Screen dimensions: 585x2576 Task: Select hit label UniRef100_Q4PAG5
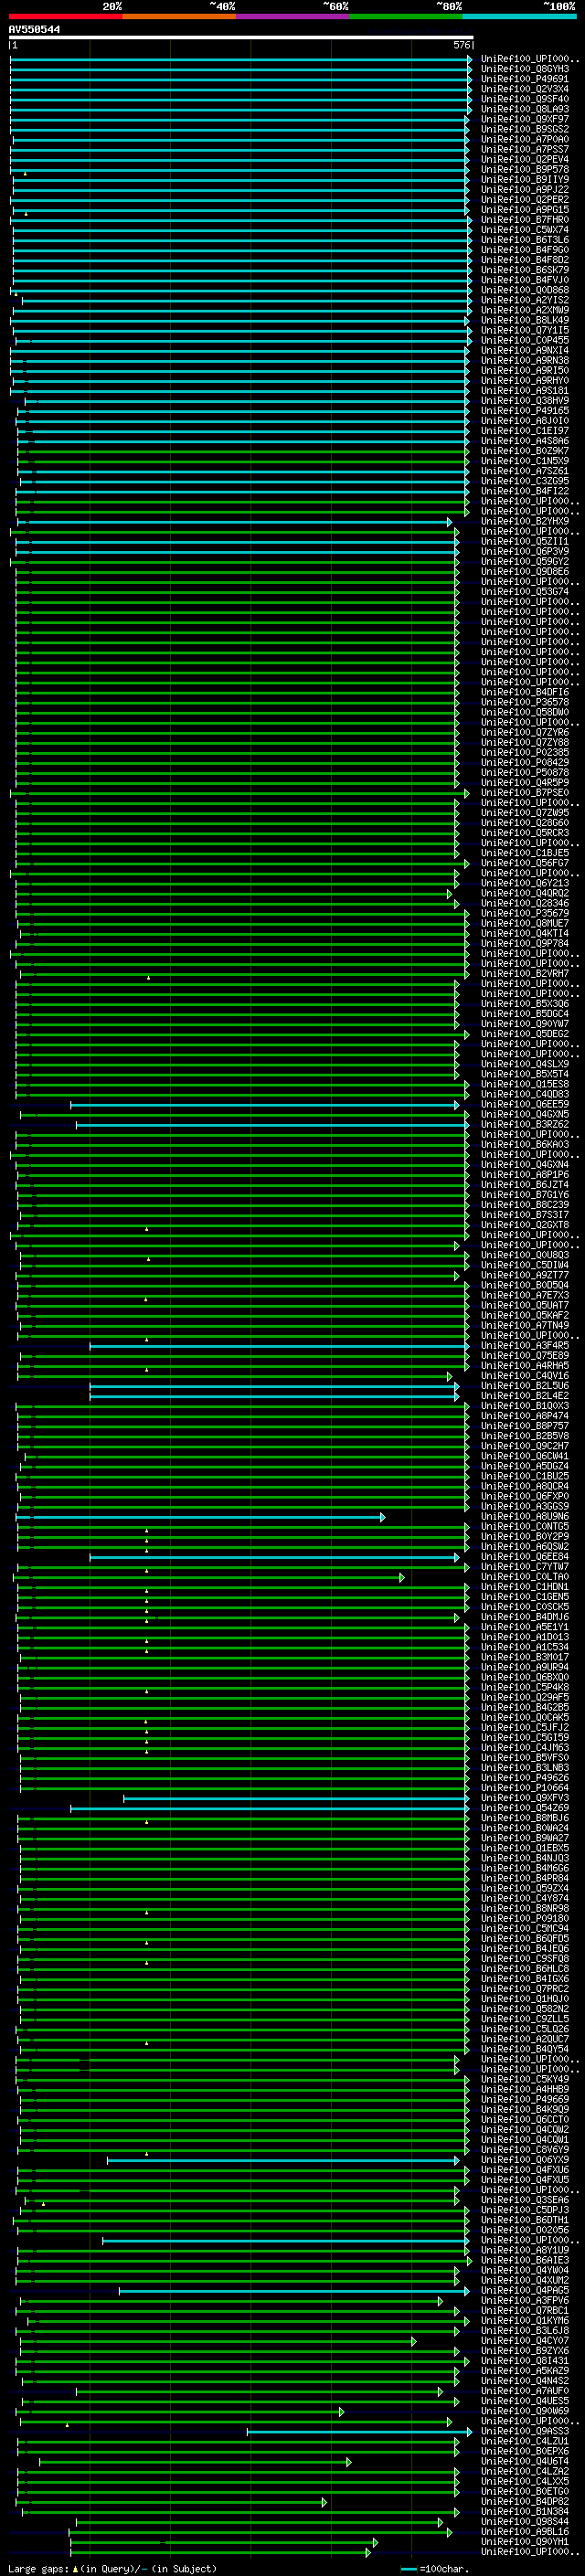coord(525,2290)
